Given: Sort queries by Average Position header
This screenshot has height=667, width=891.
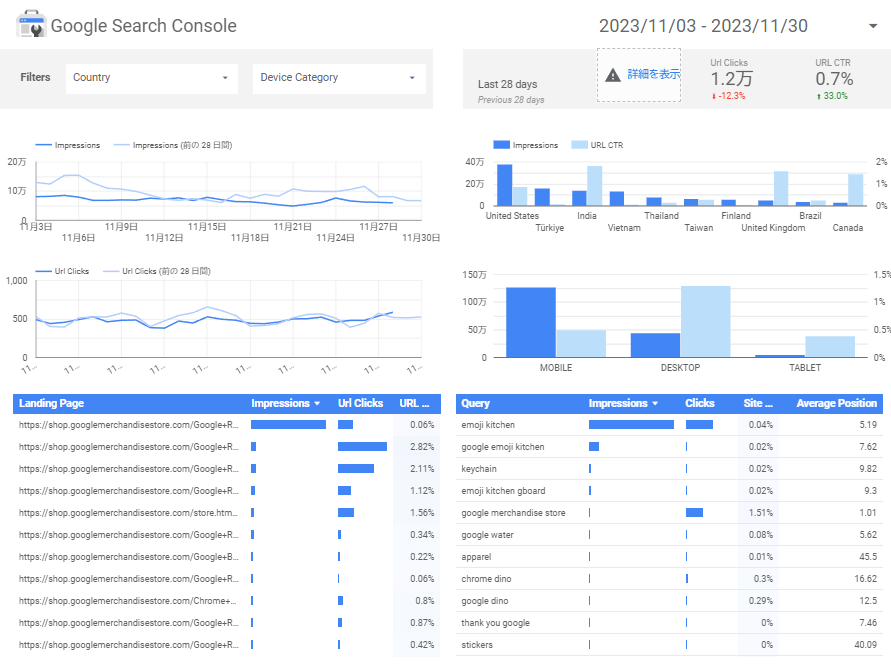Looking at the screenshot, I should pyautogui.click(x=836, y=403).
